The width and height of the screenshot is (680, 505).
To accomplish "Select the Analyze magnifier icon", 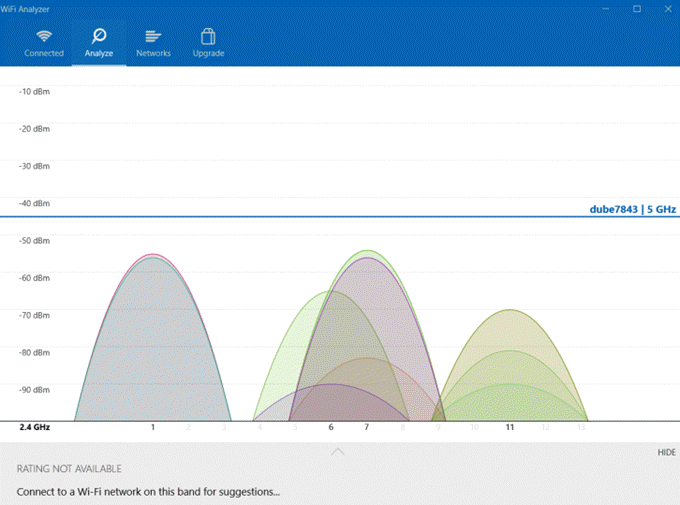I will (x=99, y=42).
